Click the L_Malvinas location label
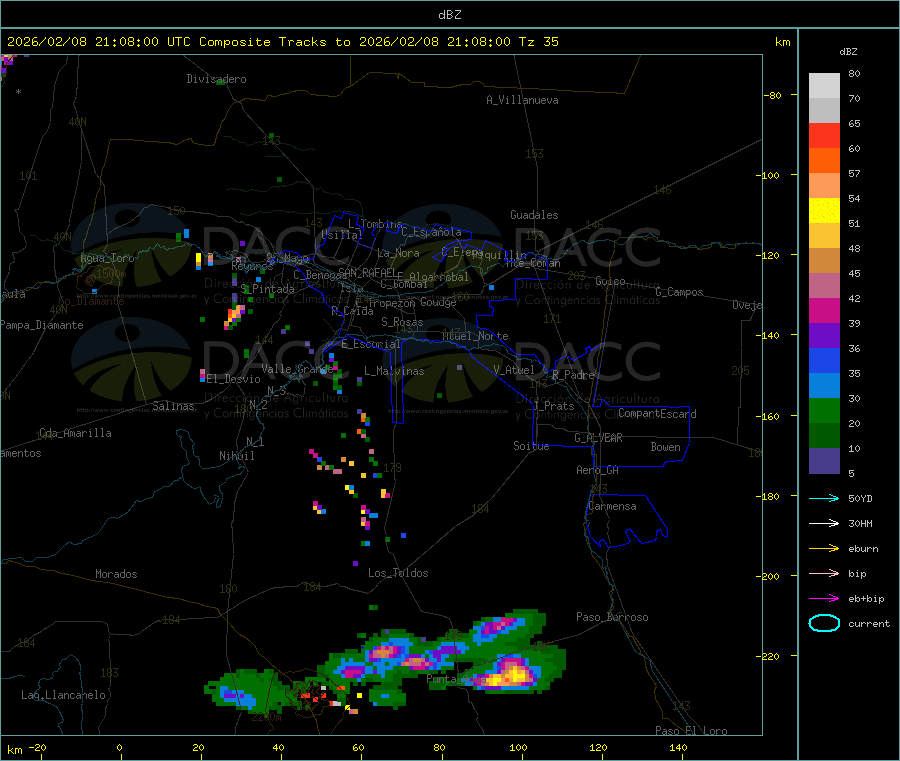This screenshot has width=900, height=761. pos(394,371)
